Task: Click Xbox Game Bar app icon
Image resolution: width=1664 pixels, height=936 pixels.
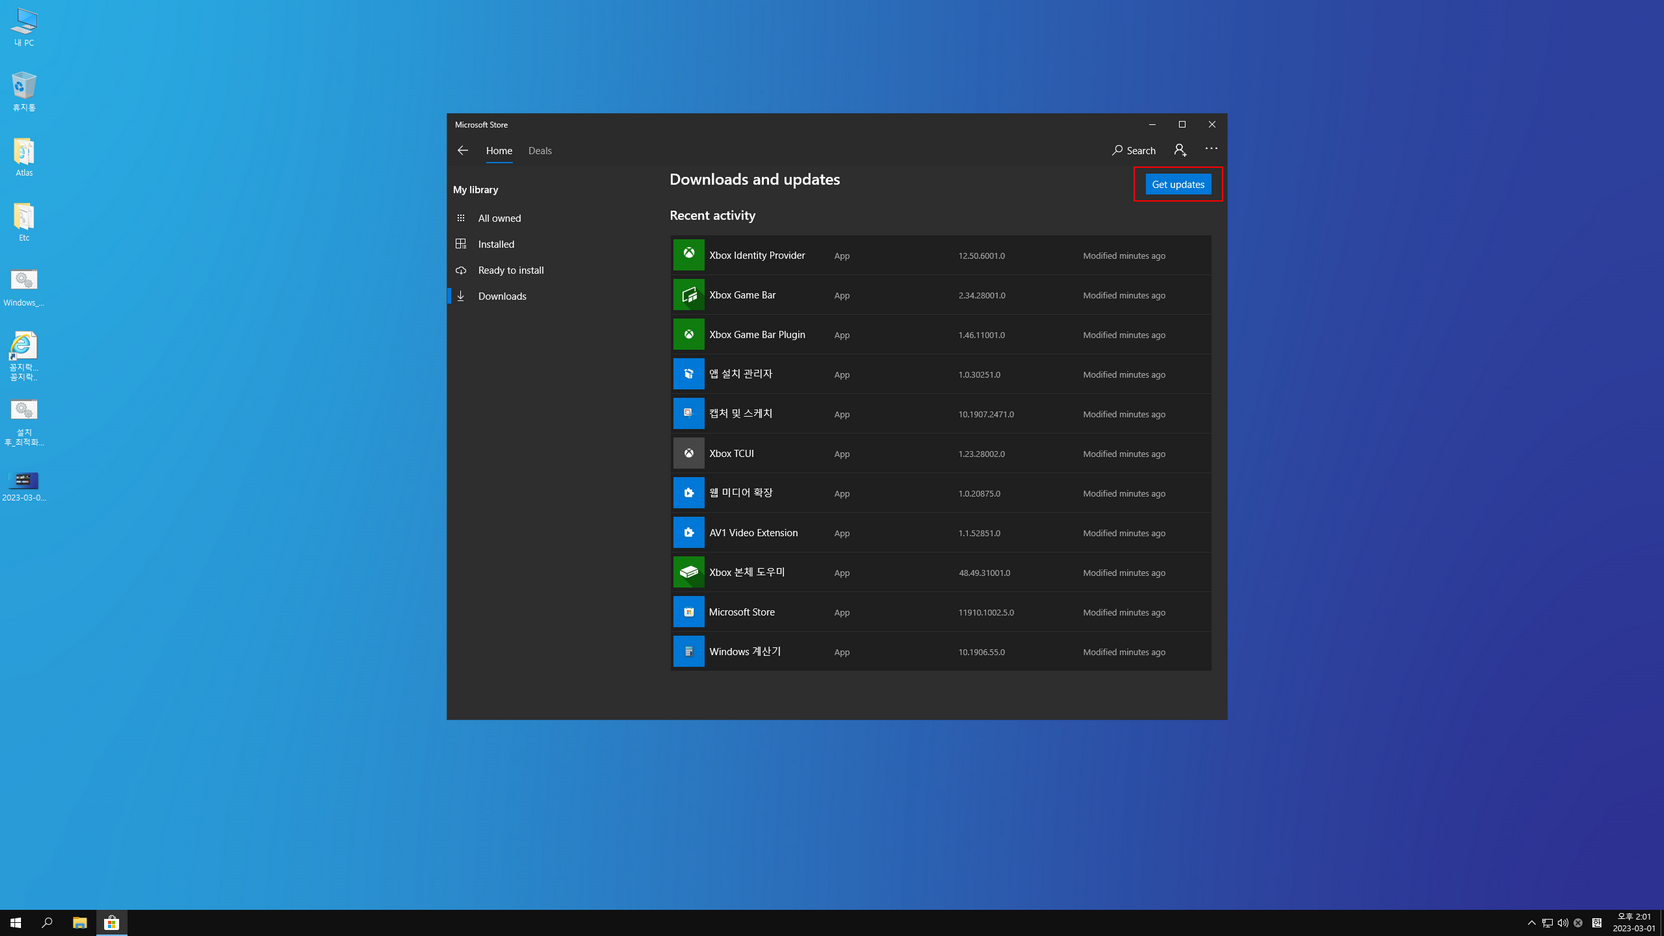Action: tap(689, 295)
